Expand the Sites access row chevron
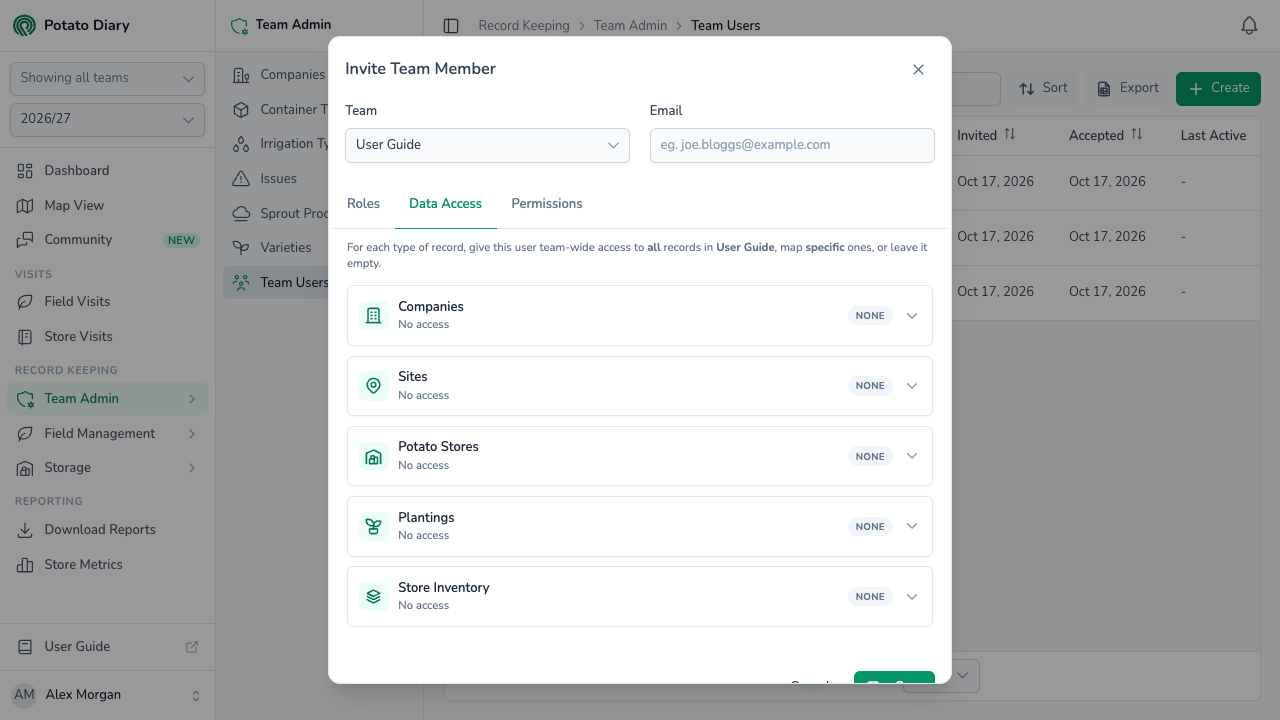Image resolution: width=1280 pixels, height=720 pixels. pyautogui.click(x=912, y=386)
